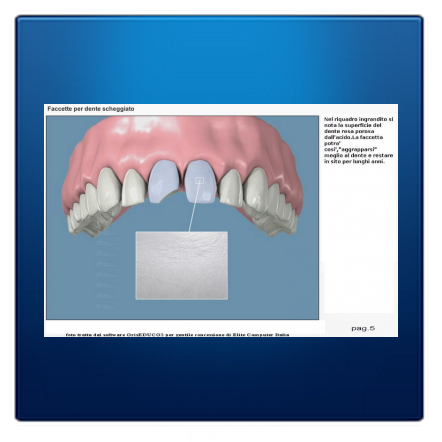442x442 pixels.
Task: Click the 'pag.5' page indicator
Action: (363, 328)
